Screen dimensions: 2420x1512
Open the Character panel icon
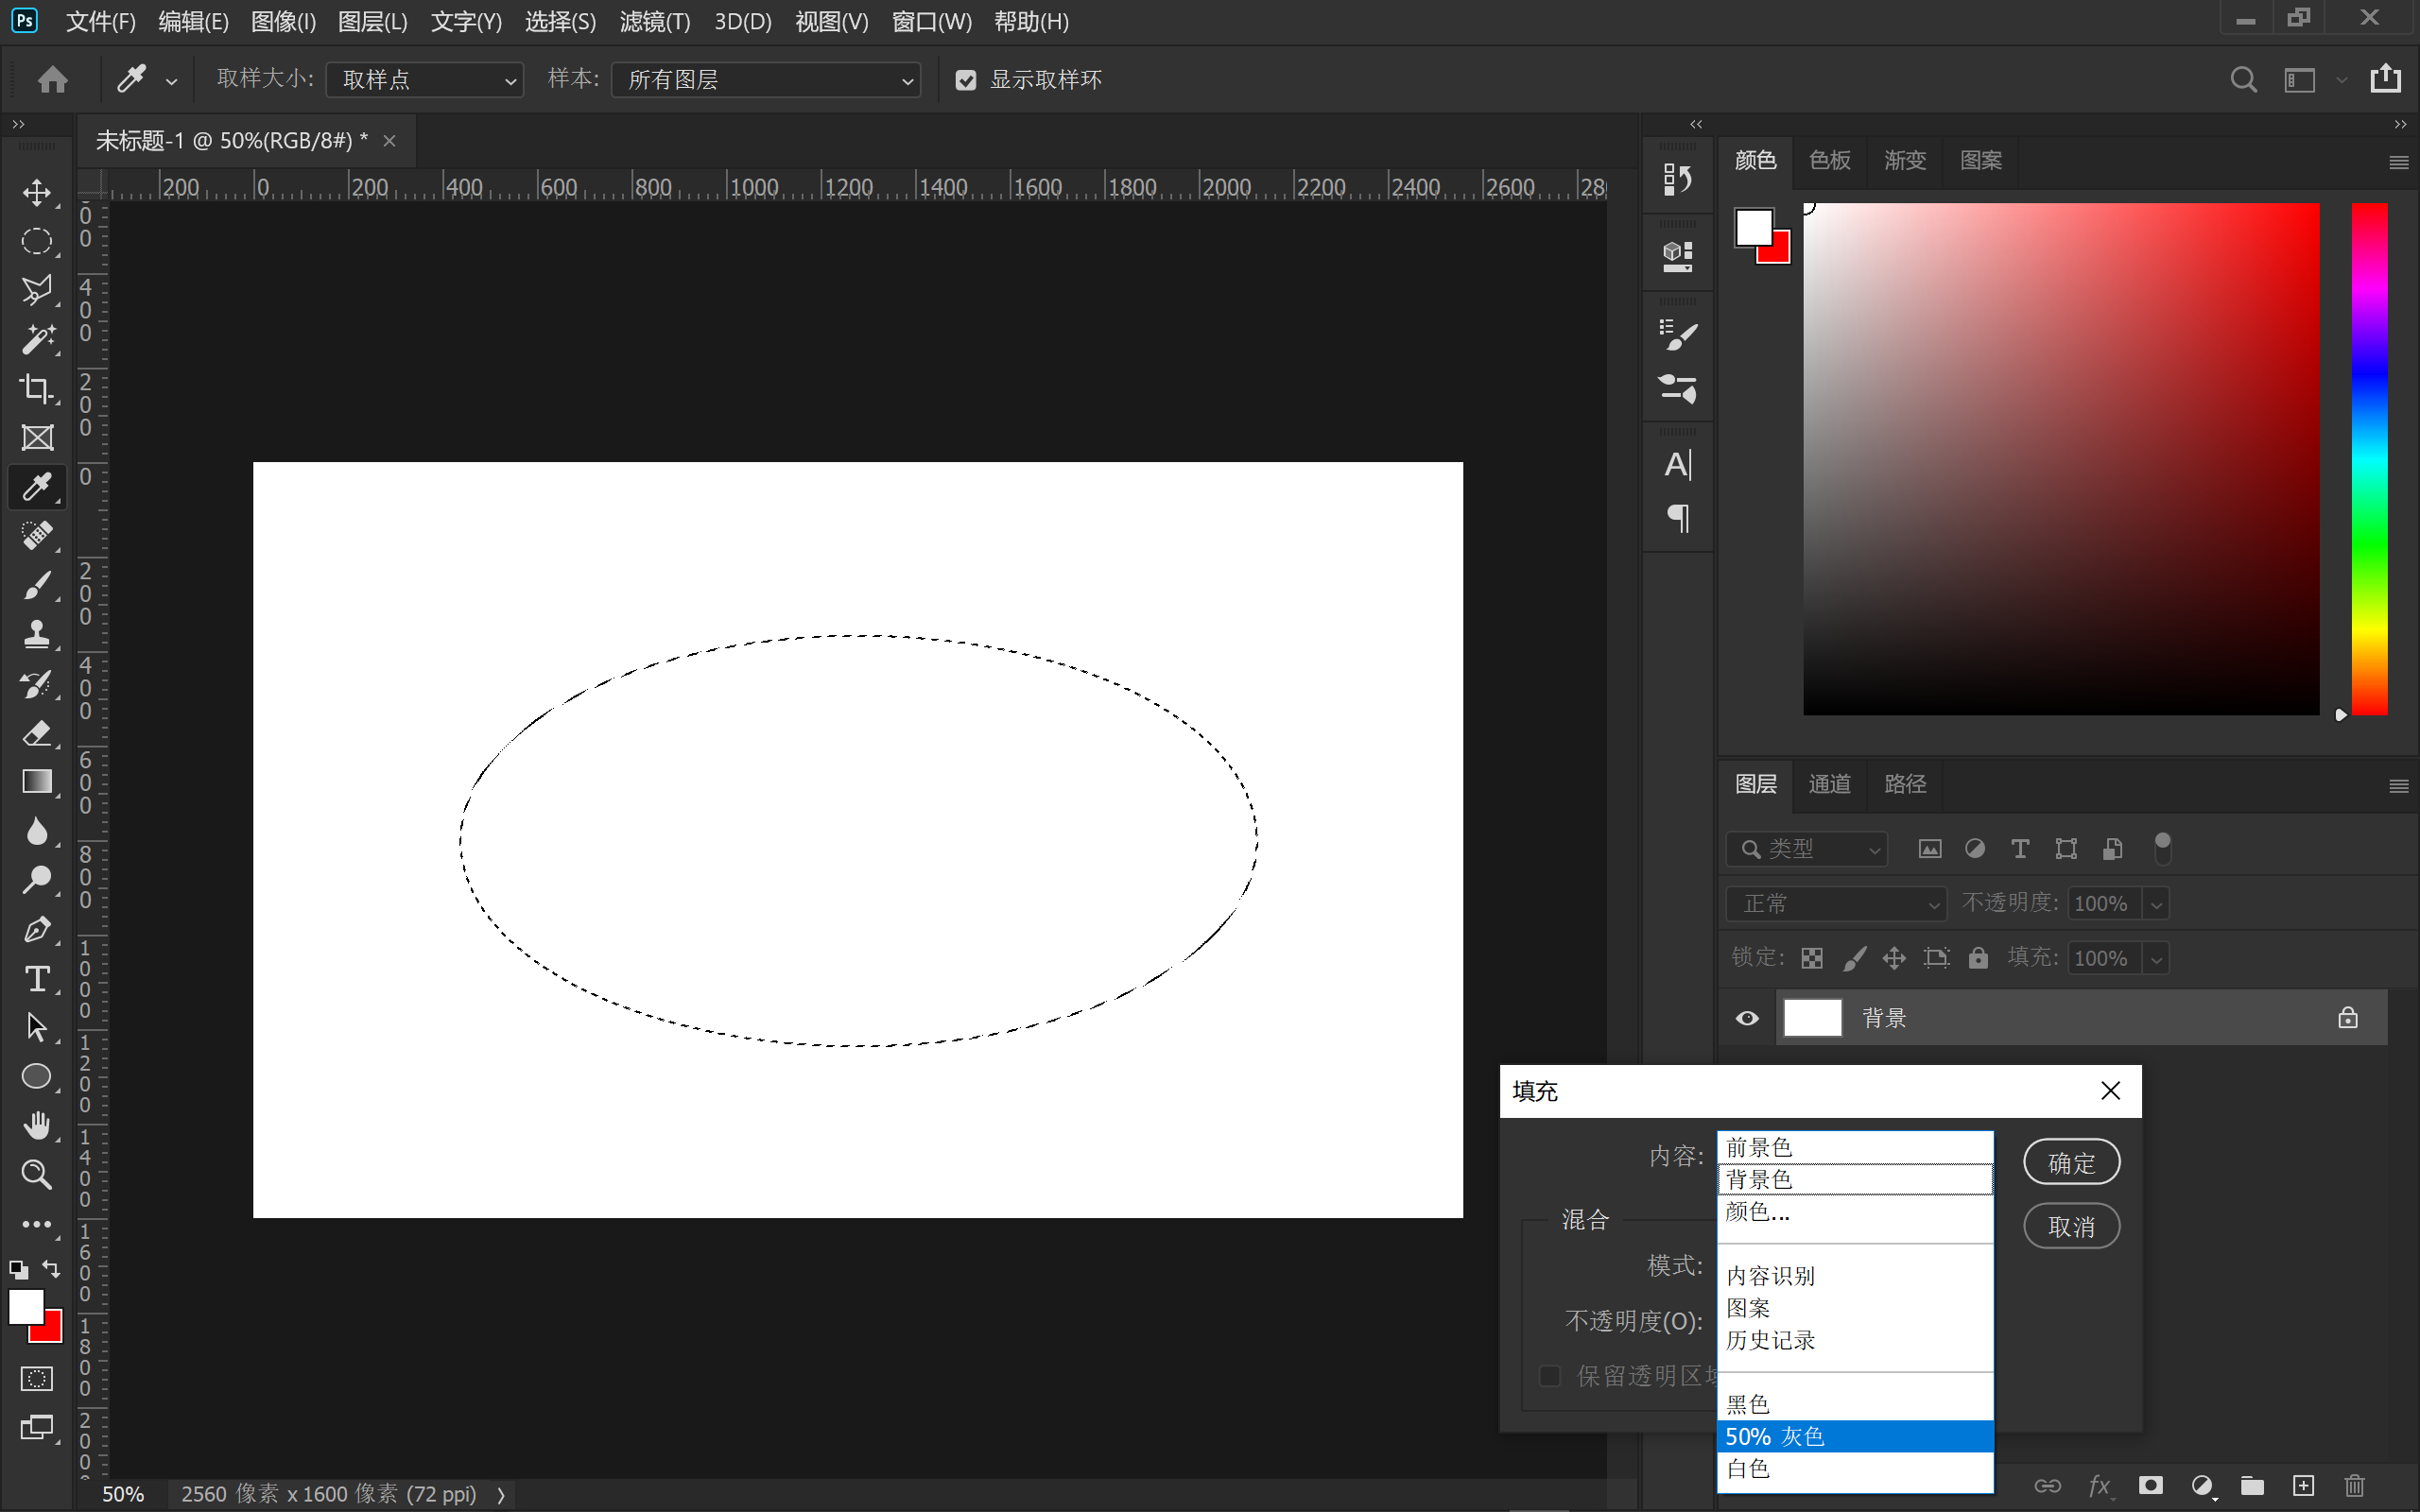(x=1677, y=465)
